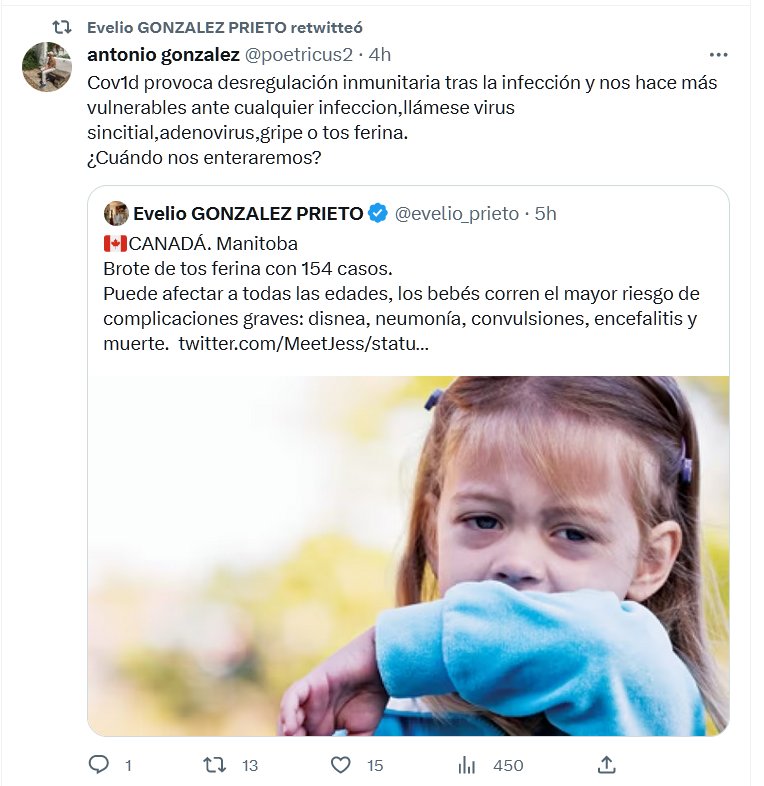Click the reply speech bubble icon

pos(98,765)
